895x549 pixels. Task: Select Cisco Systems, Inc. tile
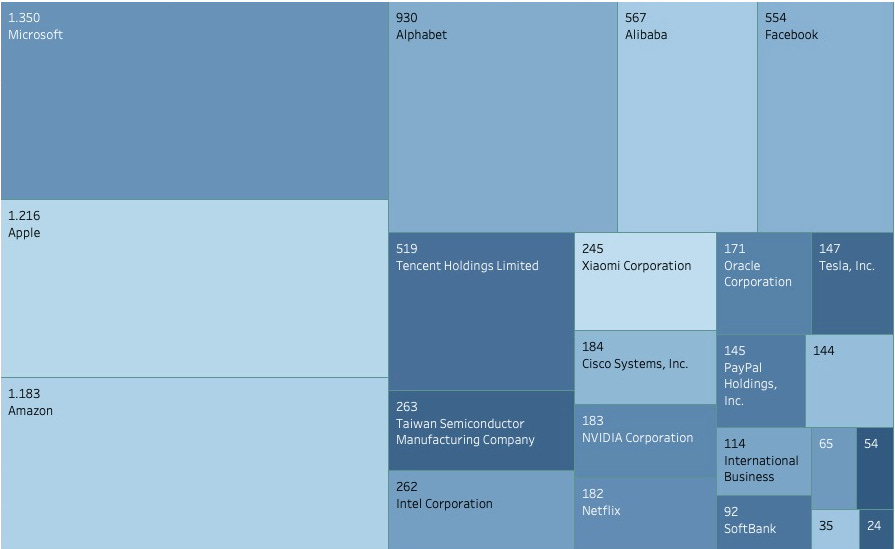pos(645,368)
